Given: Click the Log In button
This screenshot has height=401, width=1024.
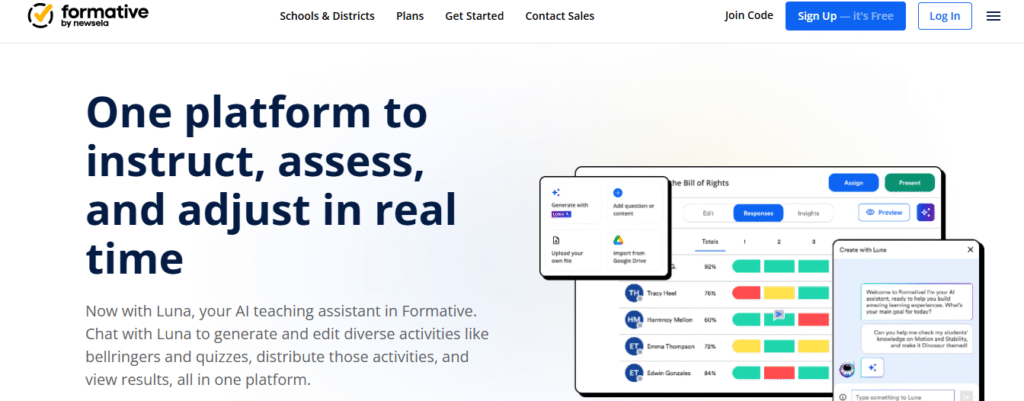Looking at the screenshot, I should (944, 16).
